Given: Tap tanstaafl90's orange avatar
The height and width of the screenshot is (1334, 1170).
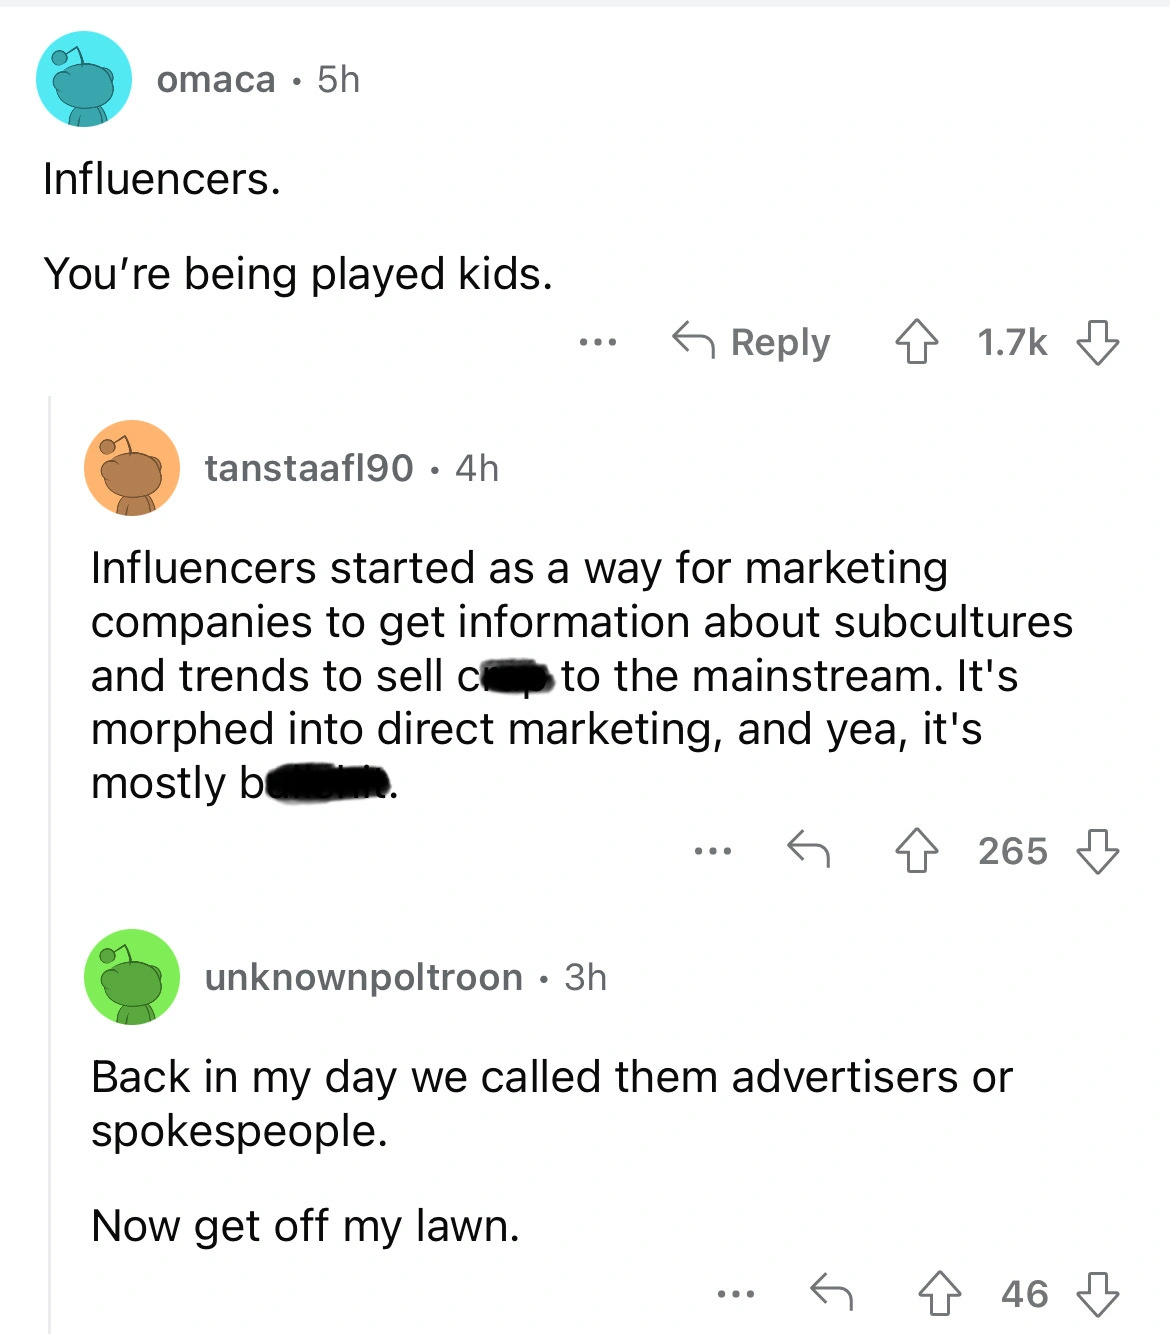Looking at the screenshot, I should (x=132, y=468).
